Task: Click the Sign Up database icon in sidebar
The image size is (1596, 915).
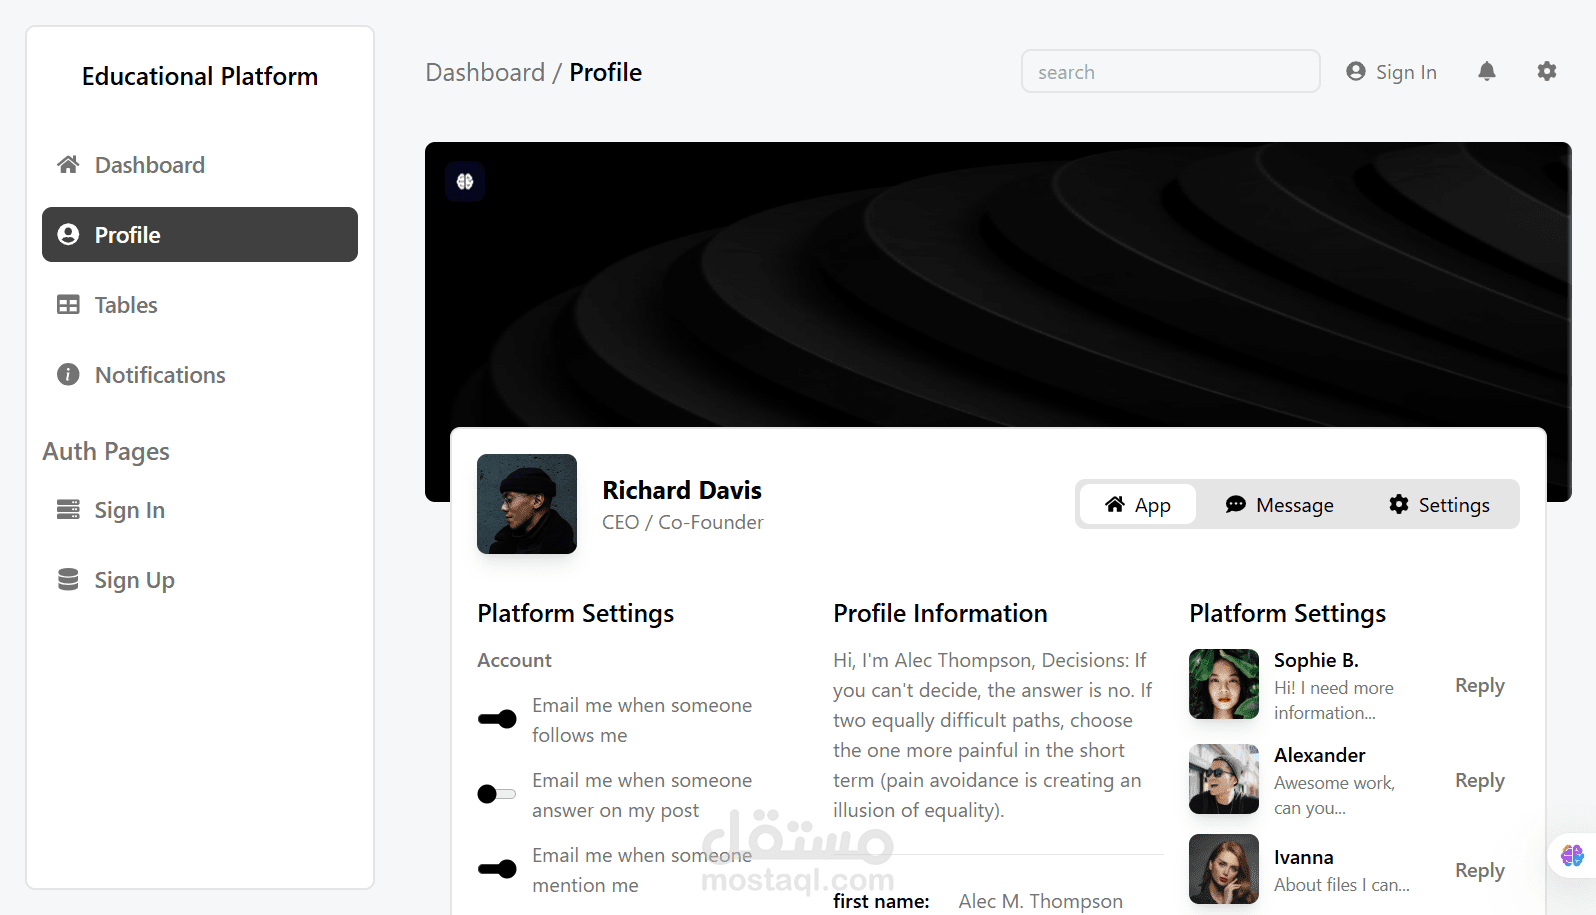Action: (x=68, y=580)
